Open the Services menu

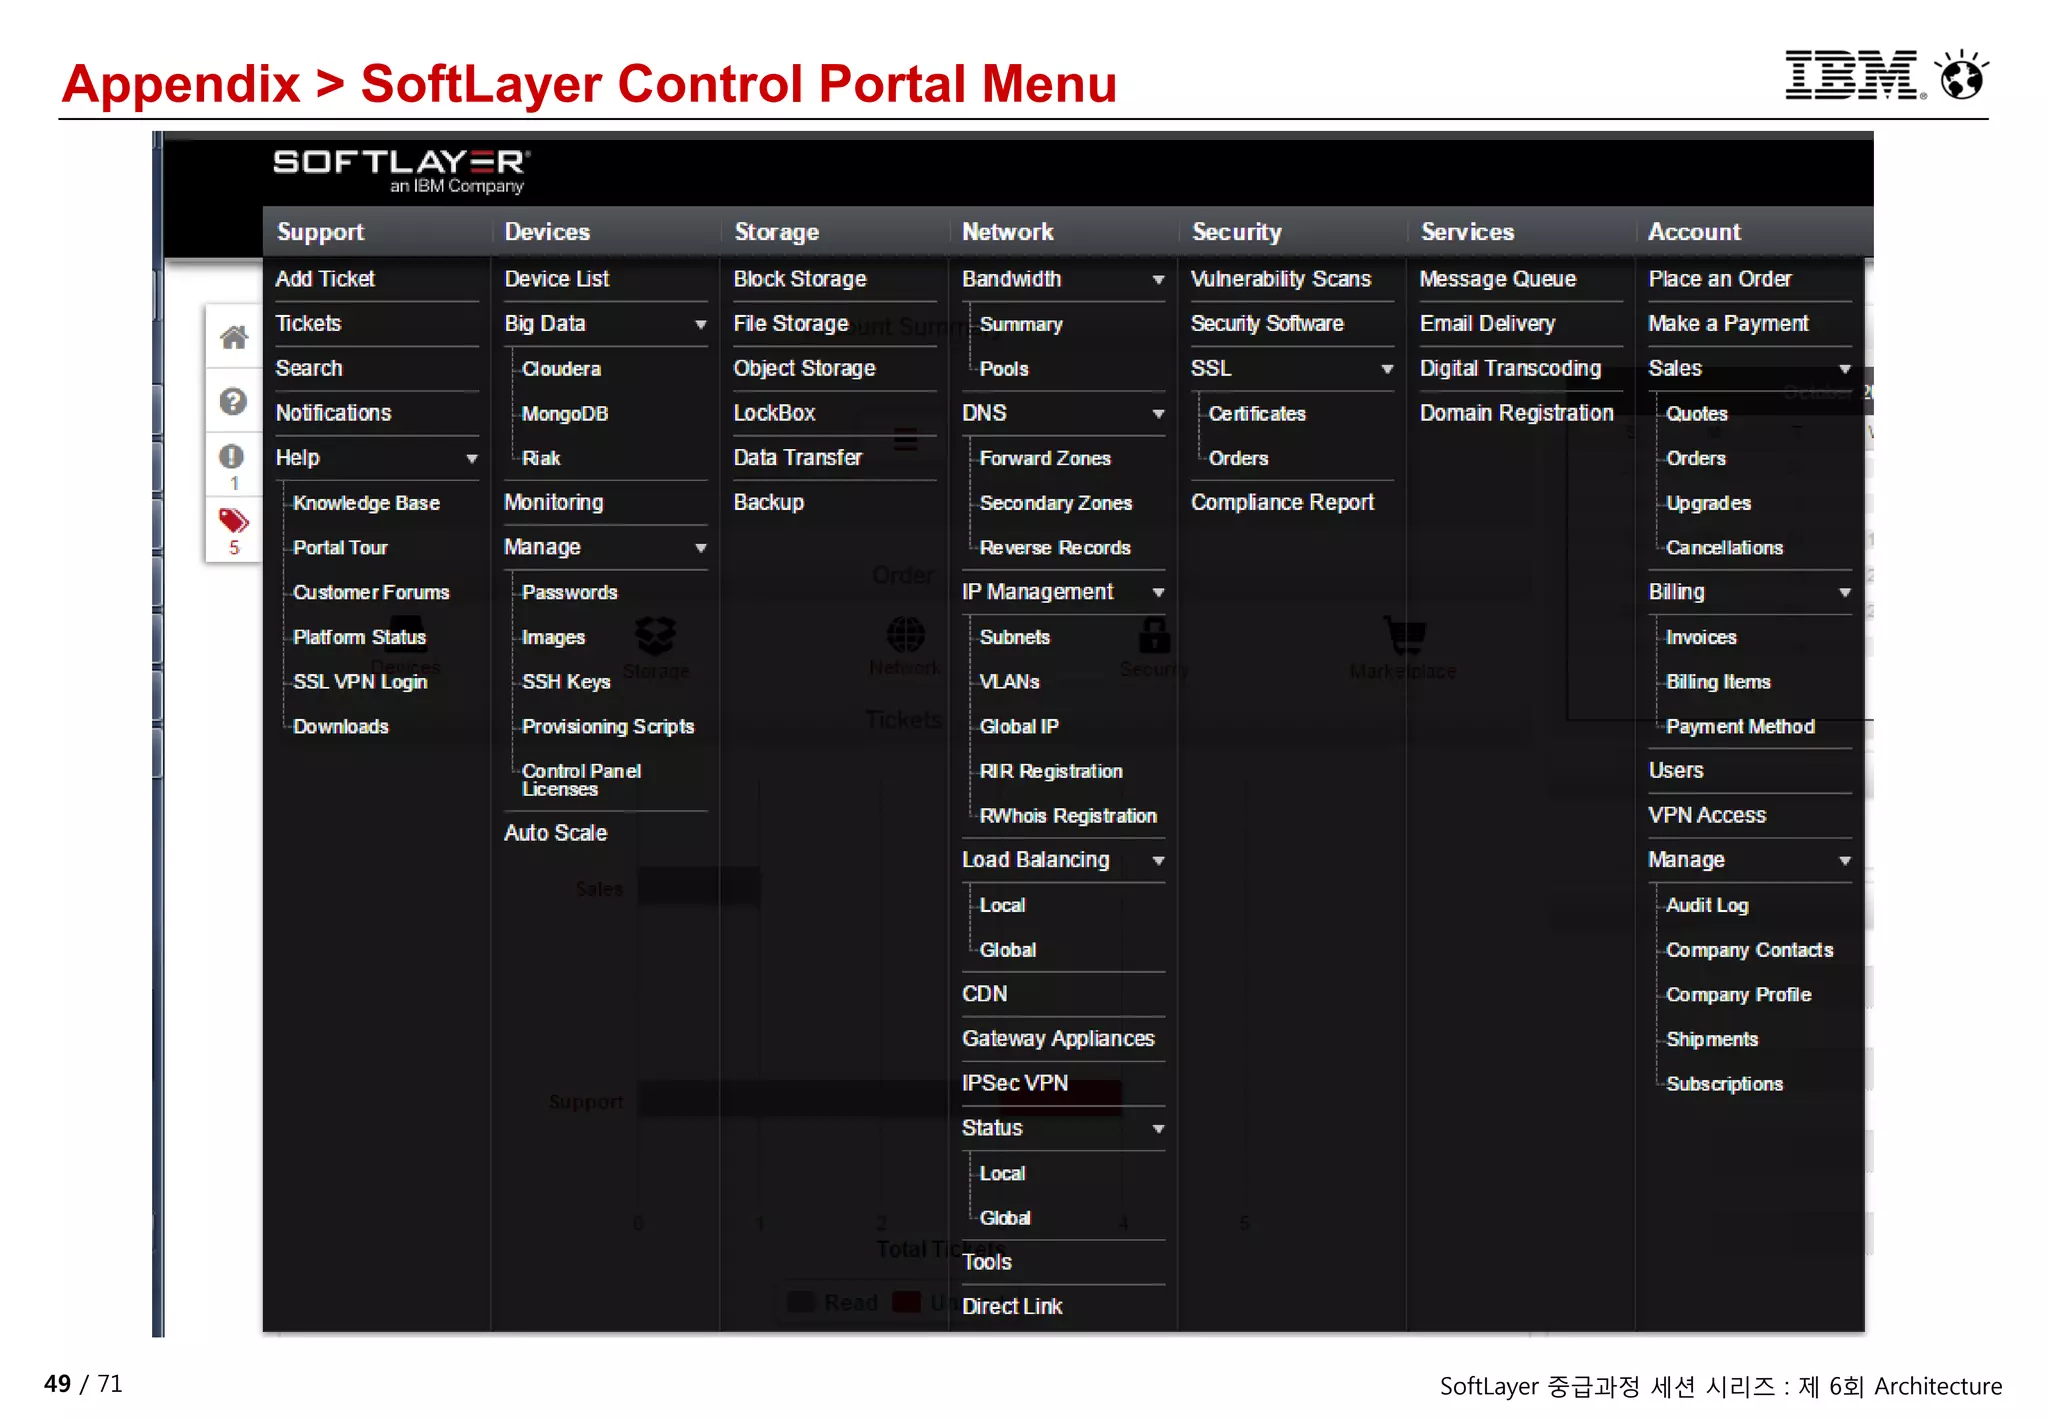[1467, 232]
